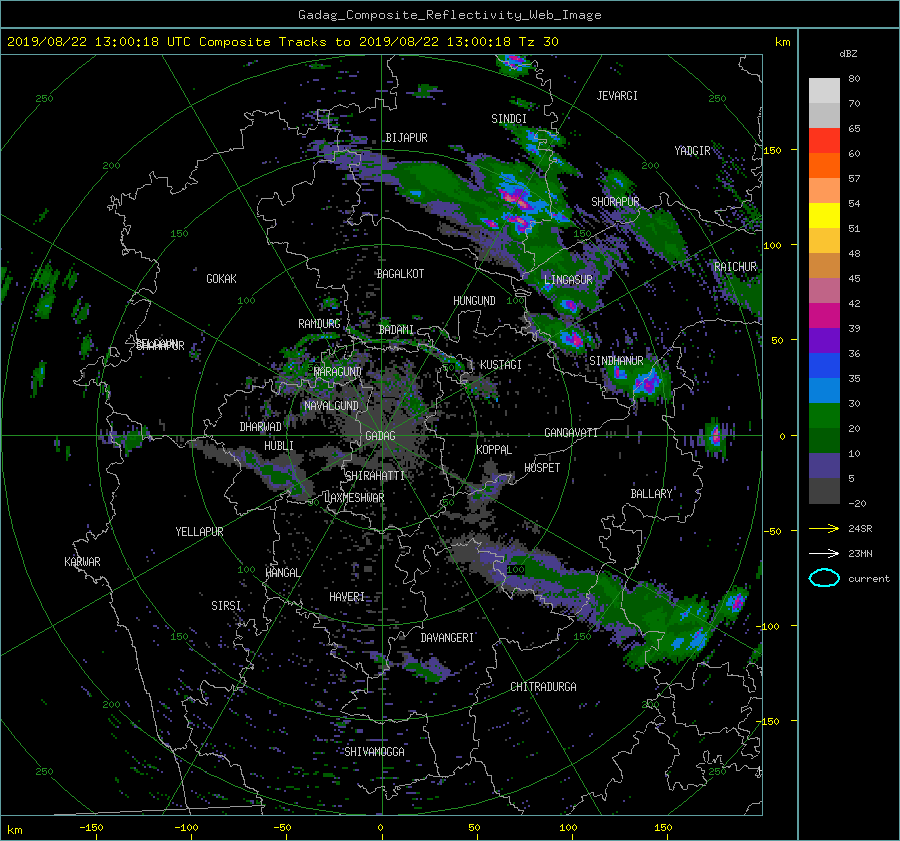
Task: Pick the purple 36-39 dBZ legend swatch
Action: point(824,340)
